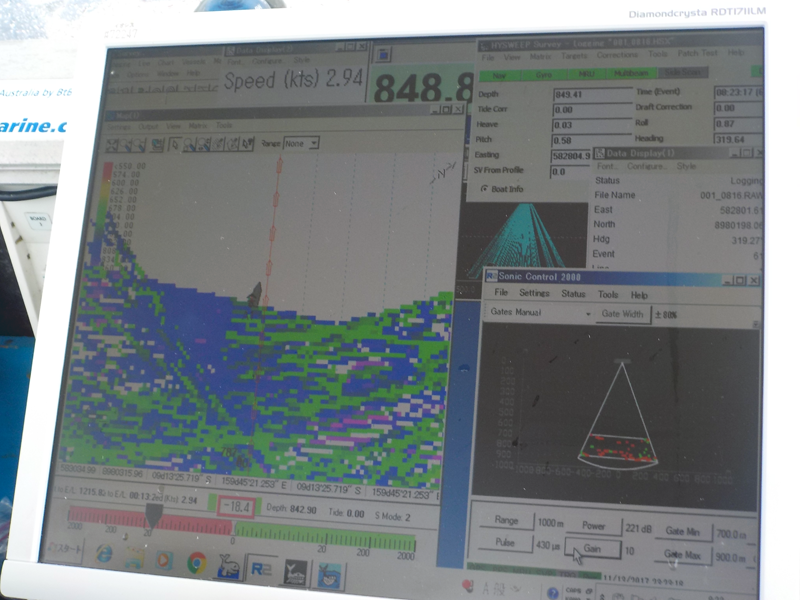Click the sonar wedge display in Sonic Control

[620, 414]
